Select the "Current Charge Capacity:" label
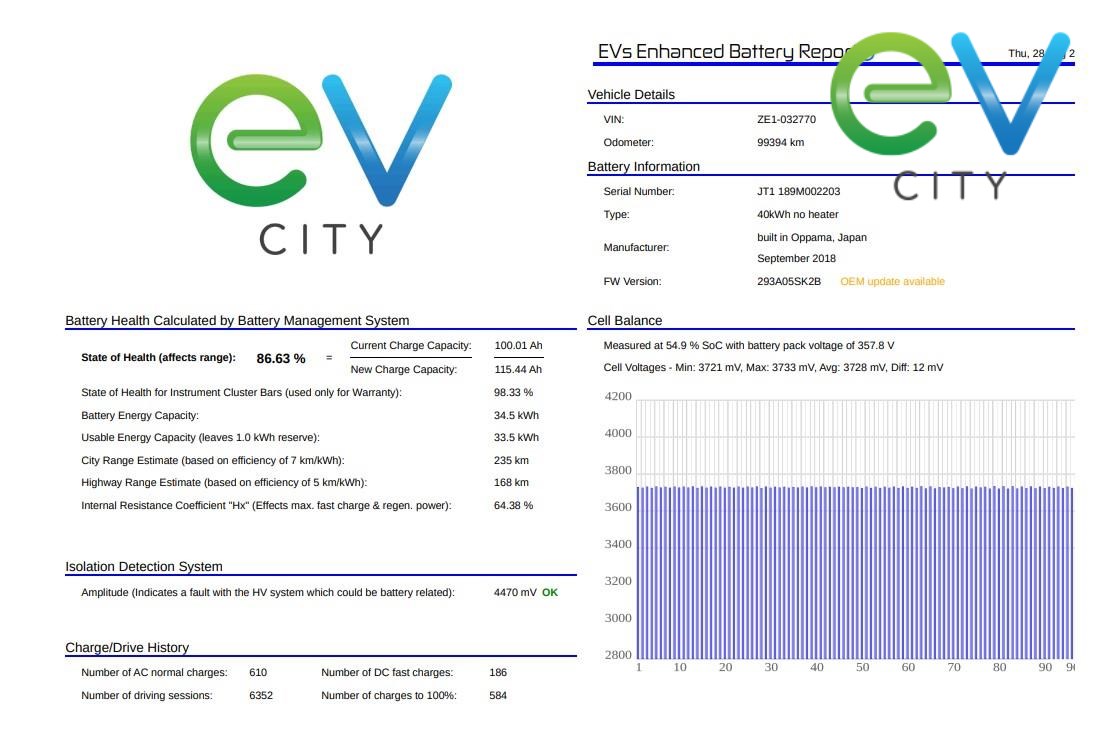 coord(411,346)
